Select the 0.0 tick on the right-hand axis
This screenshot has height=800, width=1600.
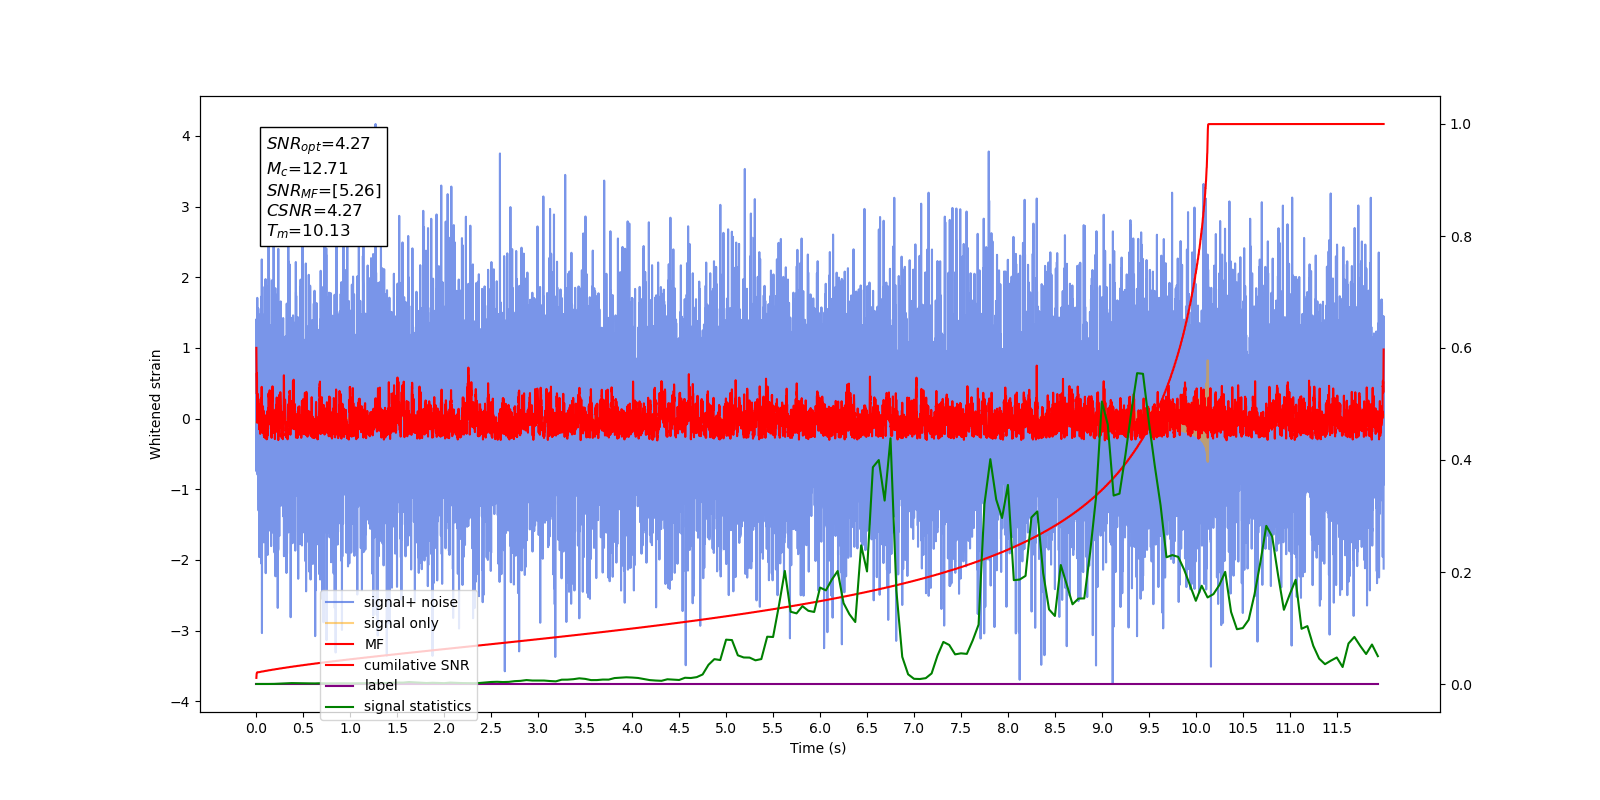click(1461, 685)
